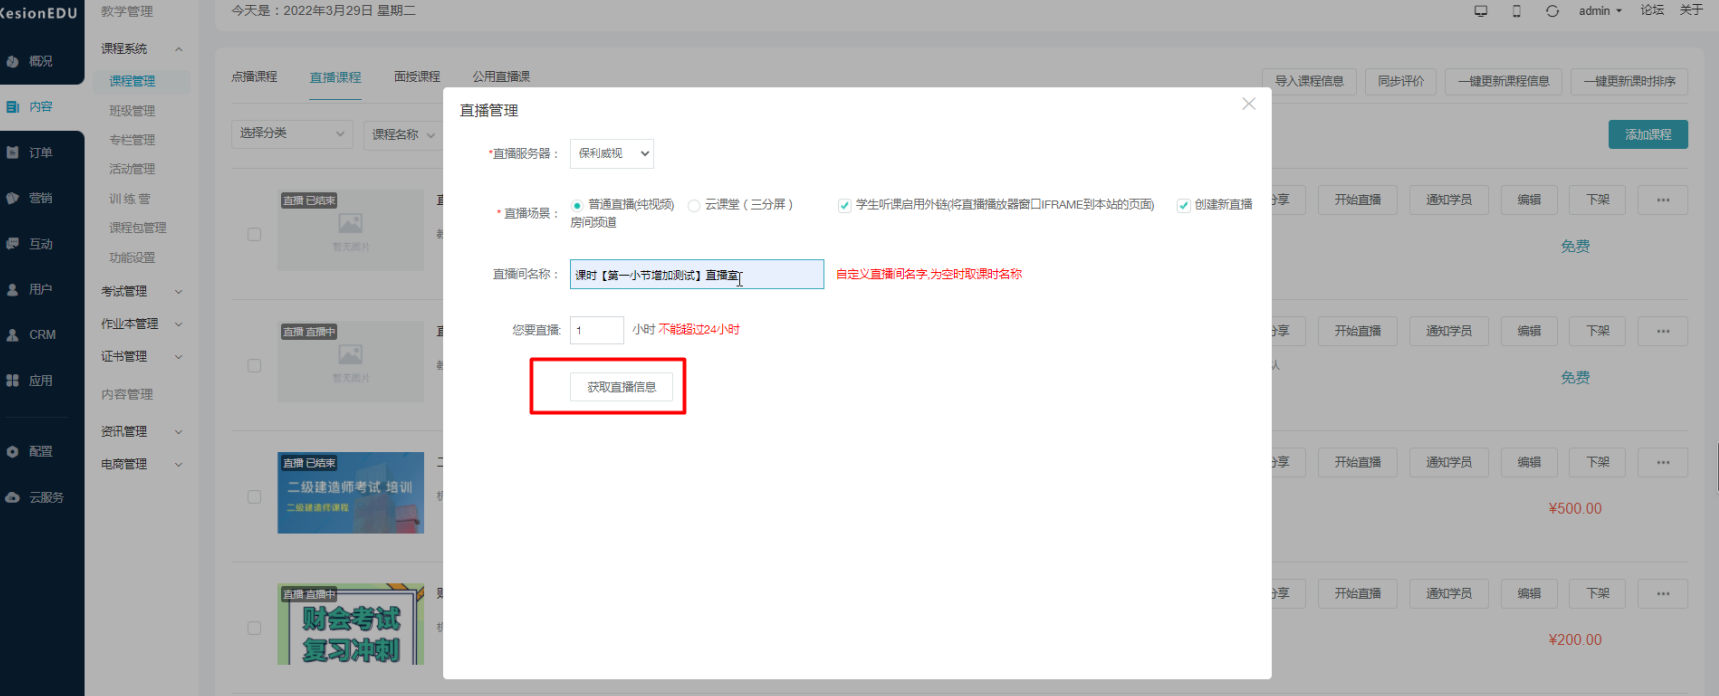
Task: Click the desktop monitor icon in top bar
Action: click(x=1480, y=11)
